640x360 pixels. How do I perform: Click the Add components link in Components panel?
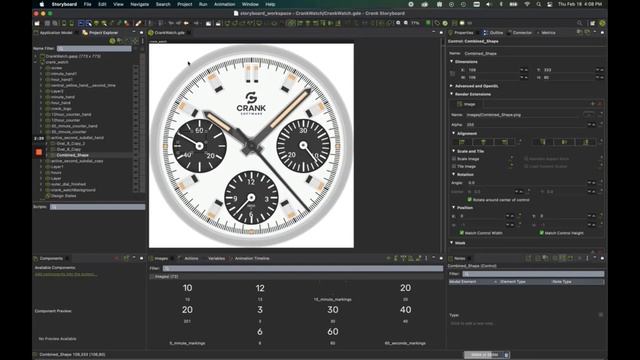(x=66, y=274)
